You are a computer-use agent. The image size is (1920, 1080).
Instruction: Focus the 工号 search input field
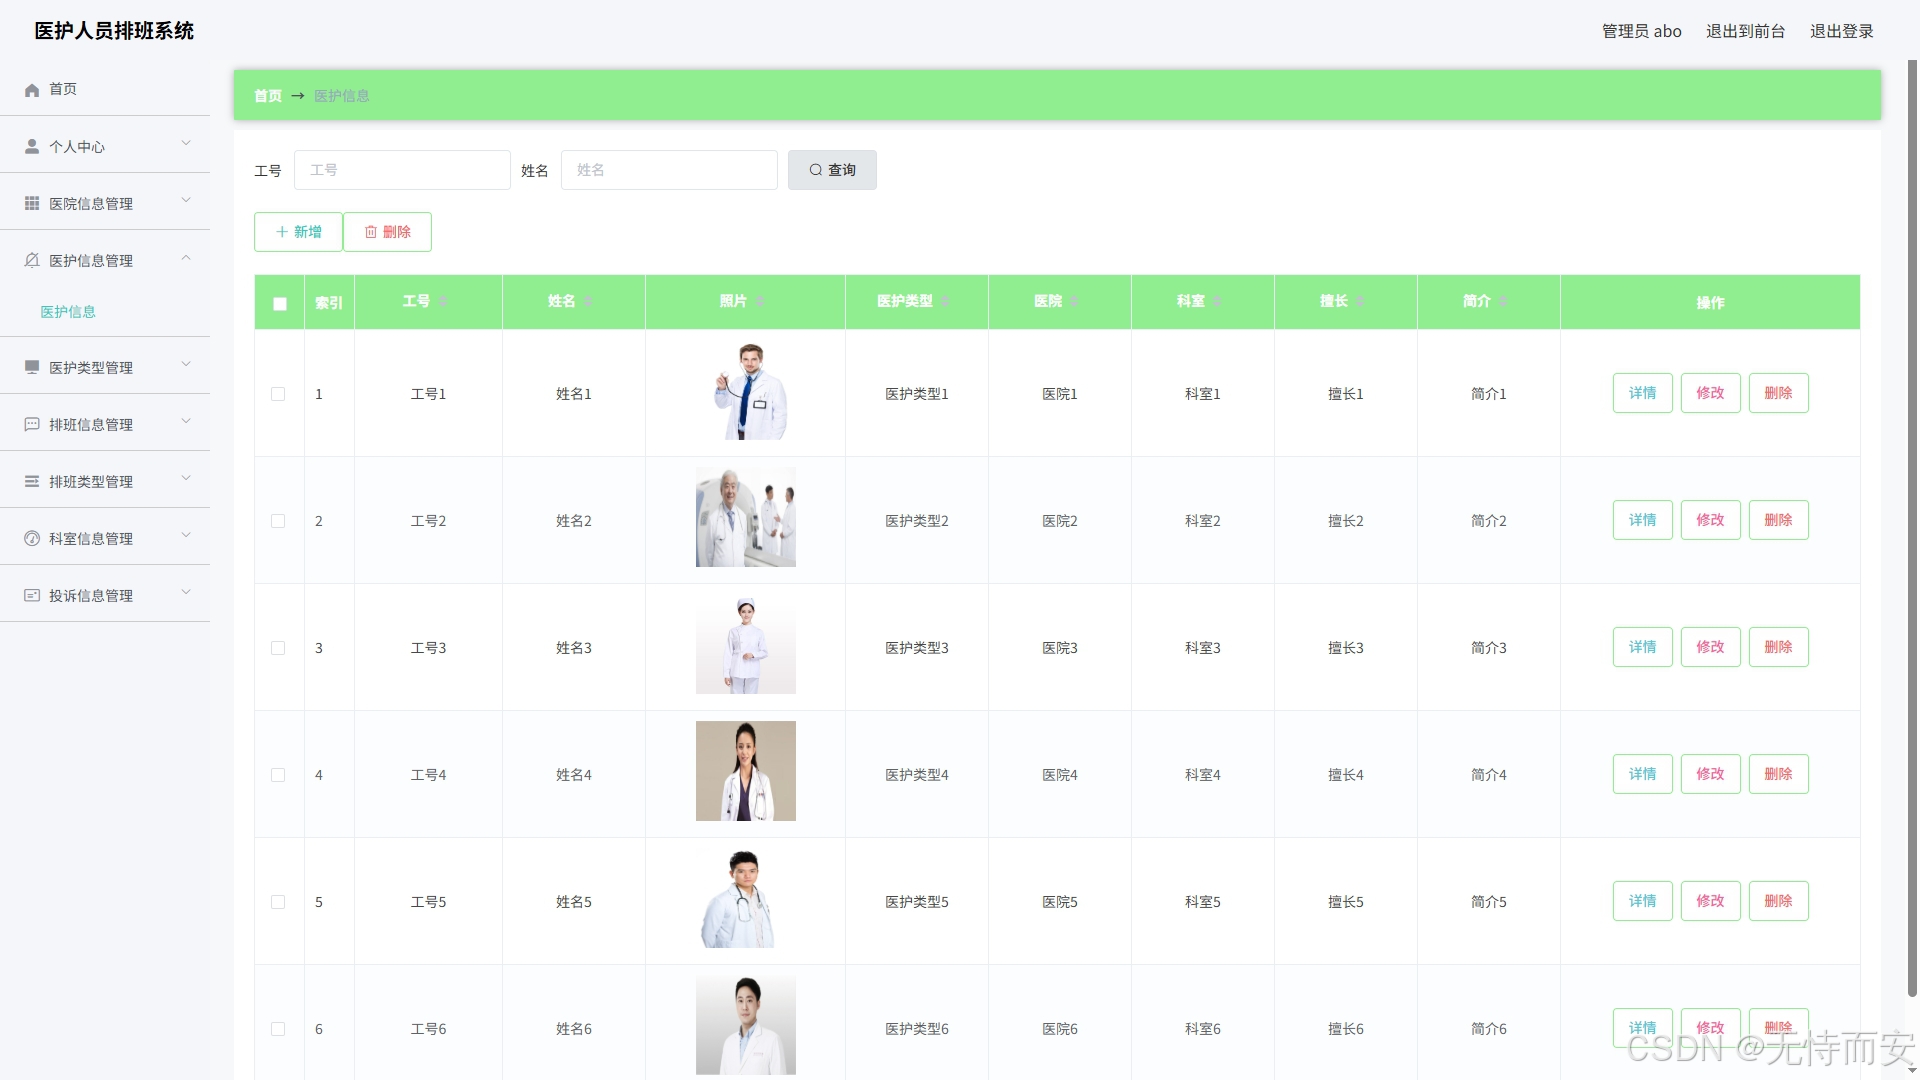pos(402,170)
